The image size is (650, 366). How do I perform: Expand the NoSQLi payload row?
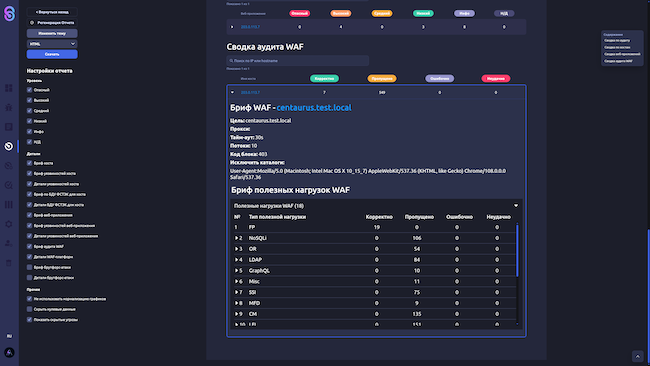click(x=236, y=238)
